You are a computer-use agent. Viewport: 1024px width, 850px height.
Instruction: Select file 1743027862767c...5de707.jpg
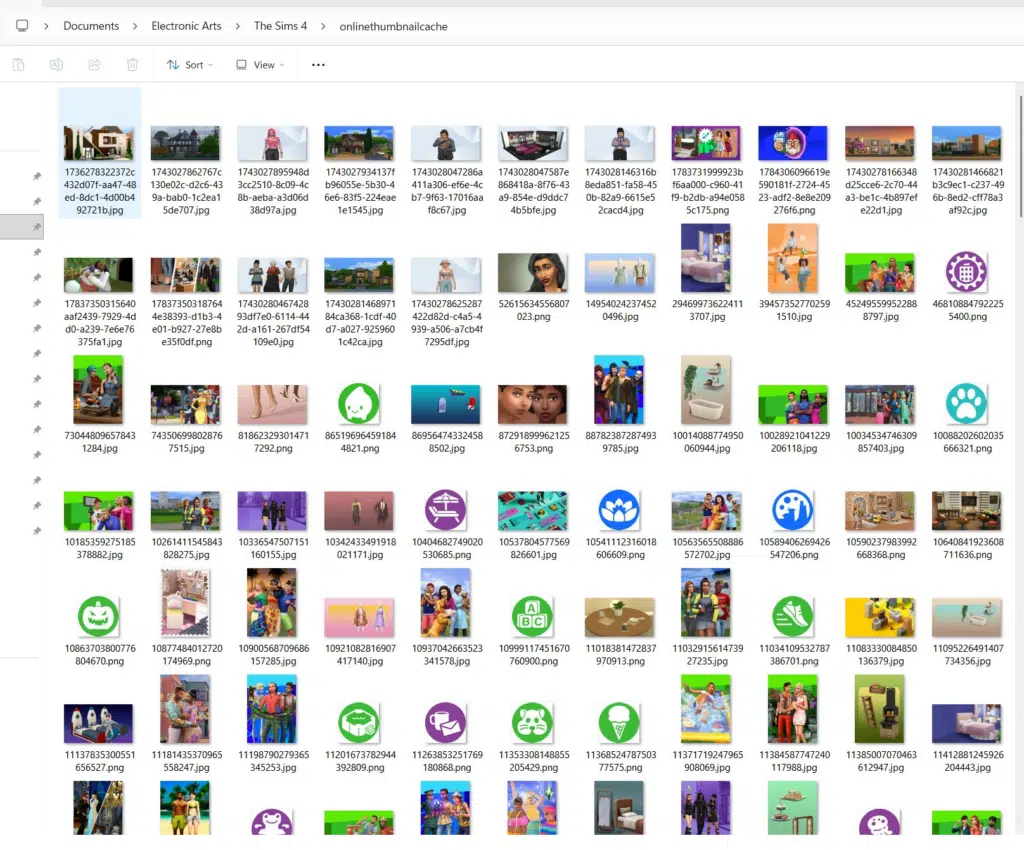pos(185,170)
